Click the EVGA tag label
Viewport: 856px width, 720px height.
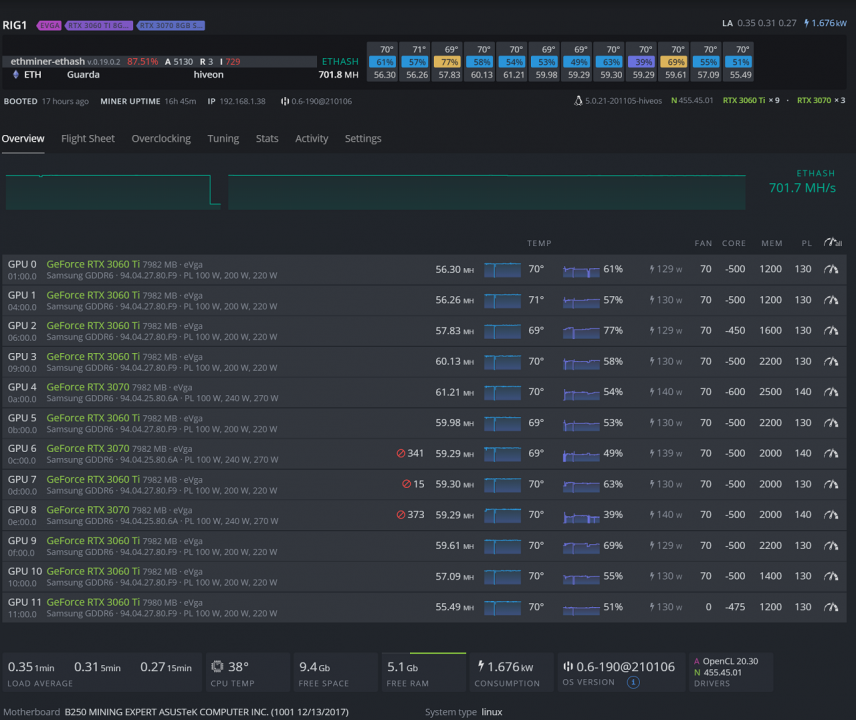click(x=49, y=24)
